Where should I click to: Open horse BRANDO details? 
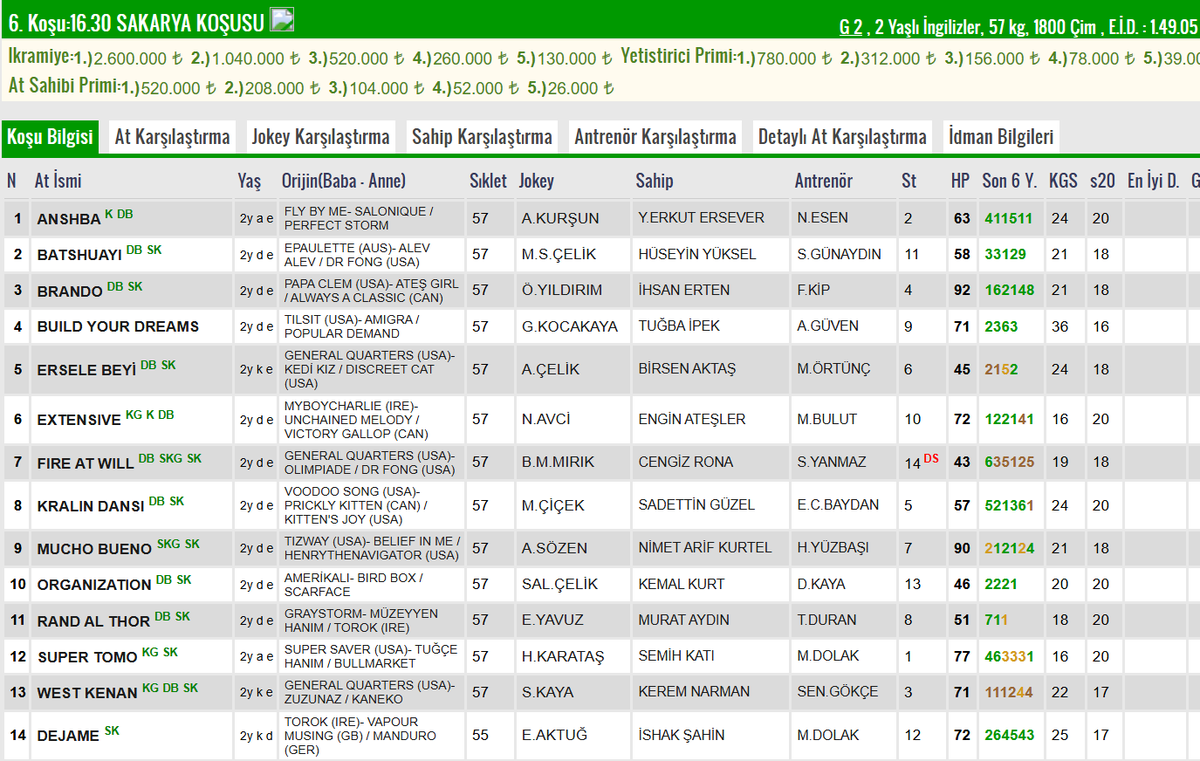pyautogui.click(x=69, y=291)
